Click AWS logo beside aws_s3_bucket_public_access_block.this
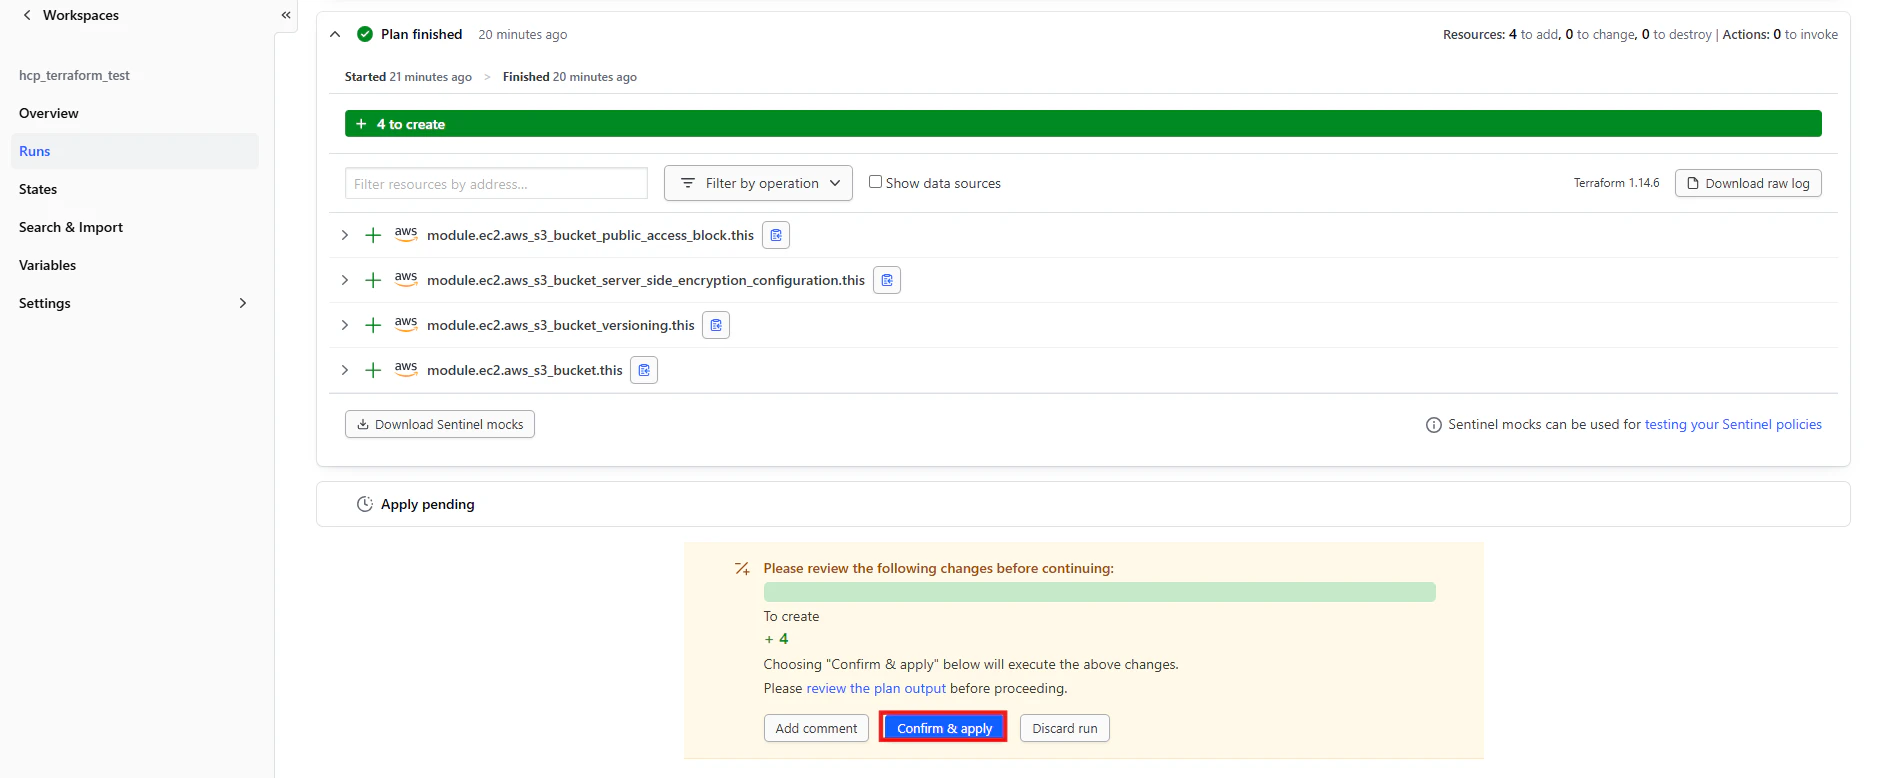This screenshot has width=1881, height=778. (x=406, y=234)
